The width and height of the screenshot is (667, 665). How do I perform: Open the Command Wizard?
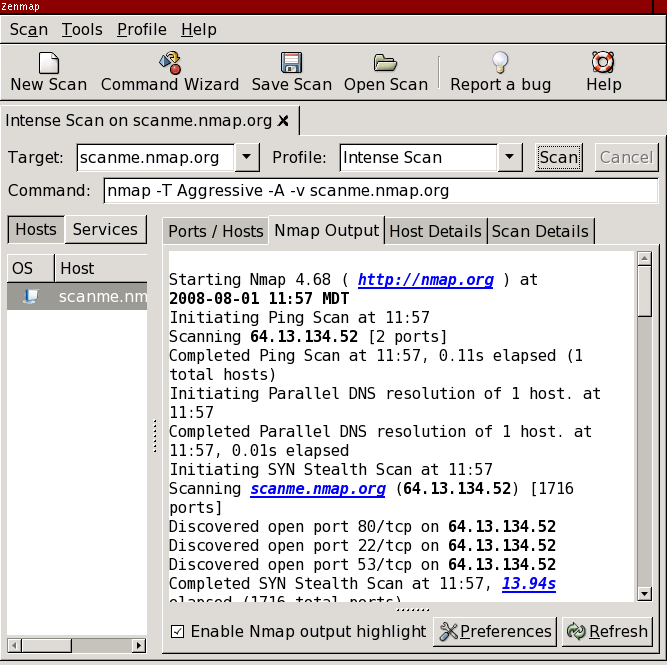(170, 72)
